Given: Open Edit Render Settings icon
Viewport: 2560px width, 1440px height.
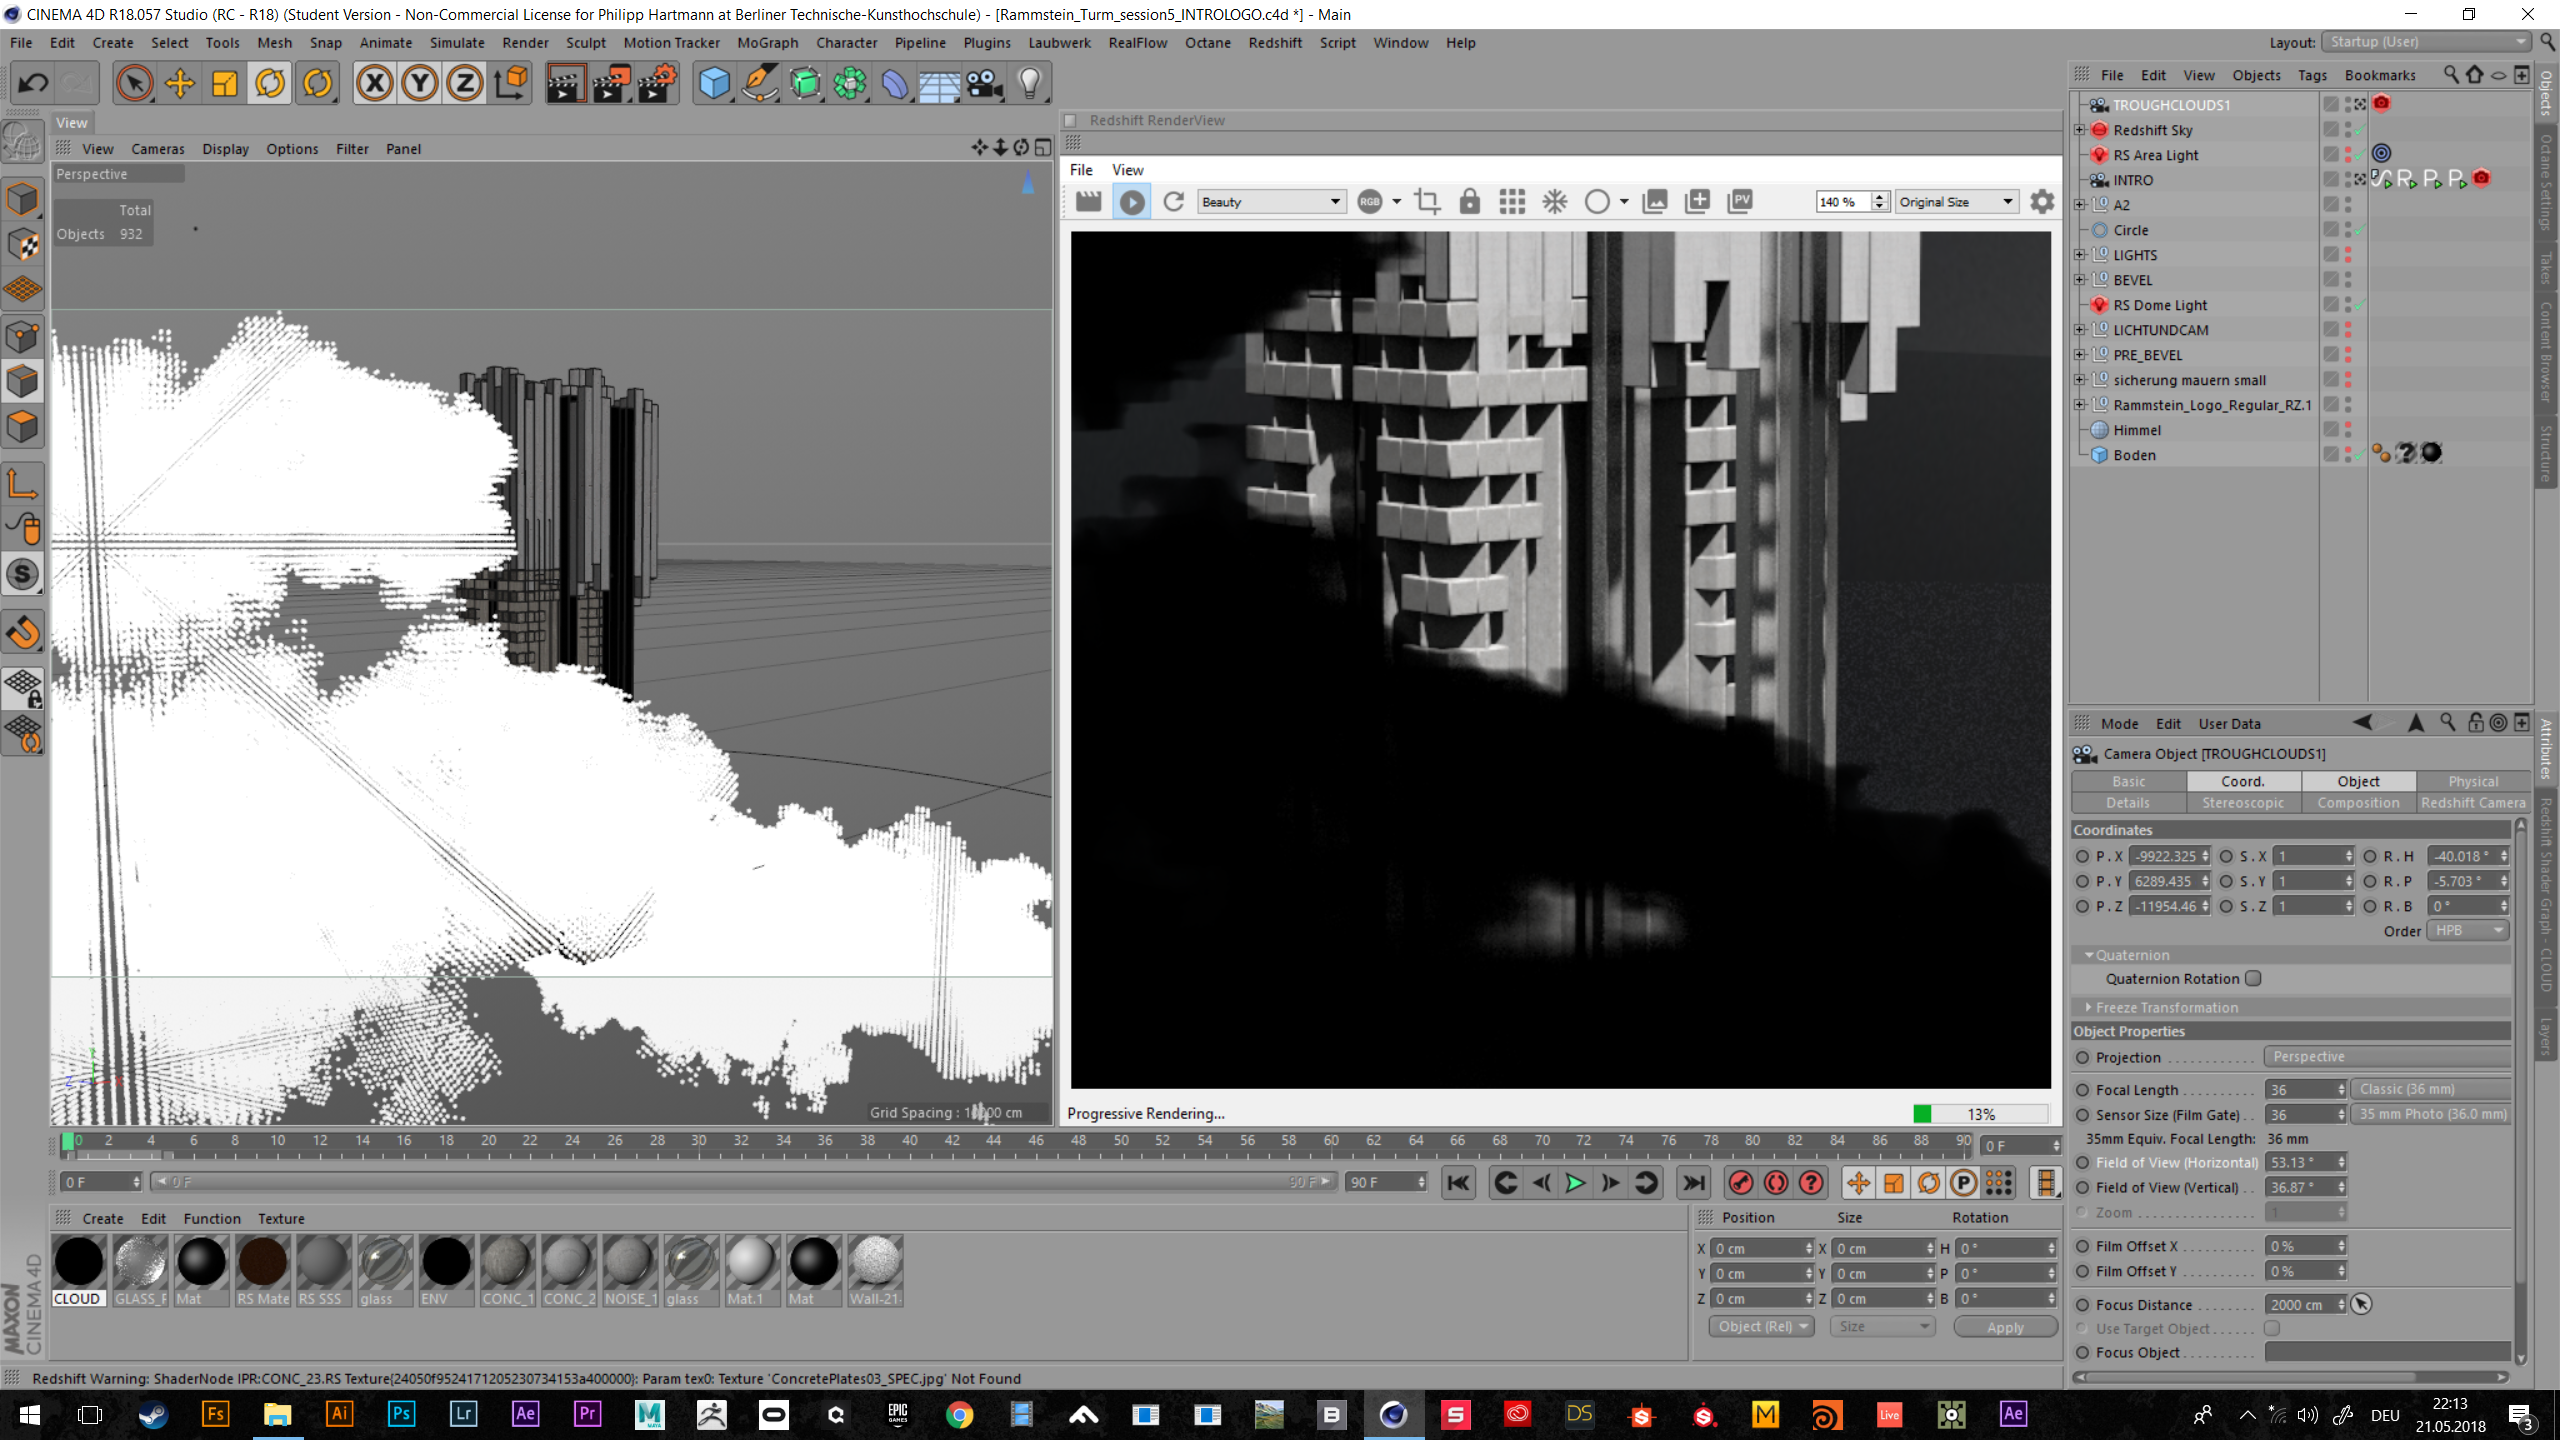Looking at the screenshot, I should click(657, 84).
